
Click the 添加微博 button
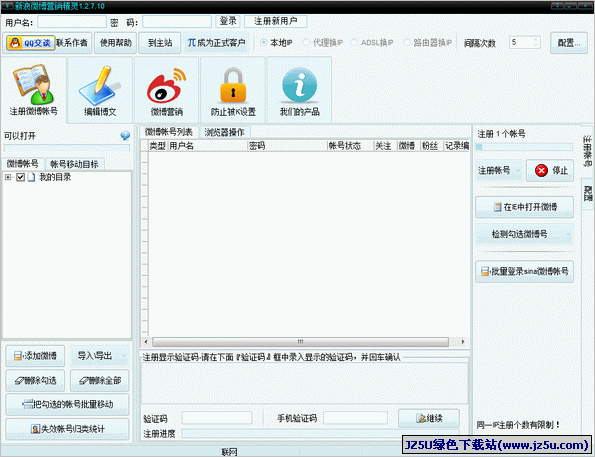35,356
